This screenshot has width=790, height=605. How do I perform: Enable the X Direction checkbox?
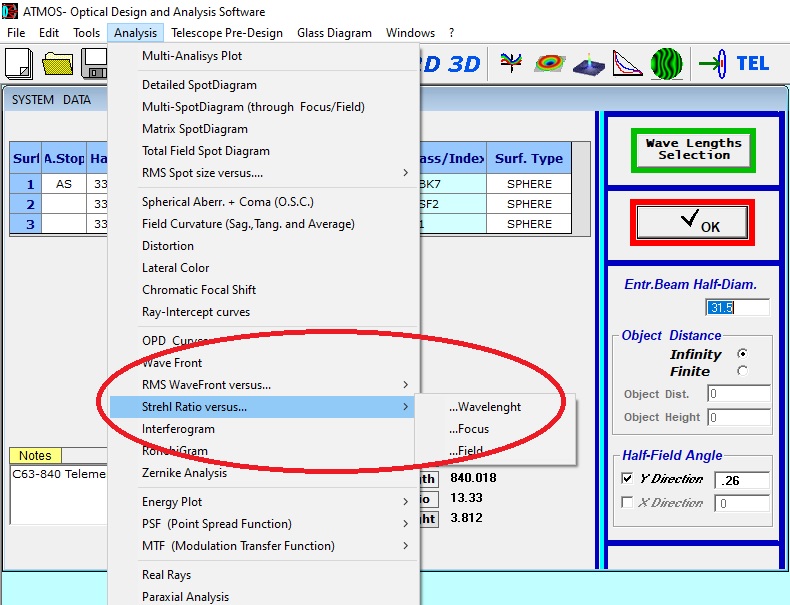pyautogui.click(x=627, y=502)
